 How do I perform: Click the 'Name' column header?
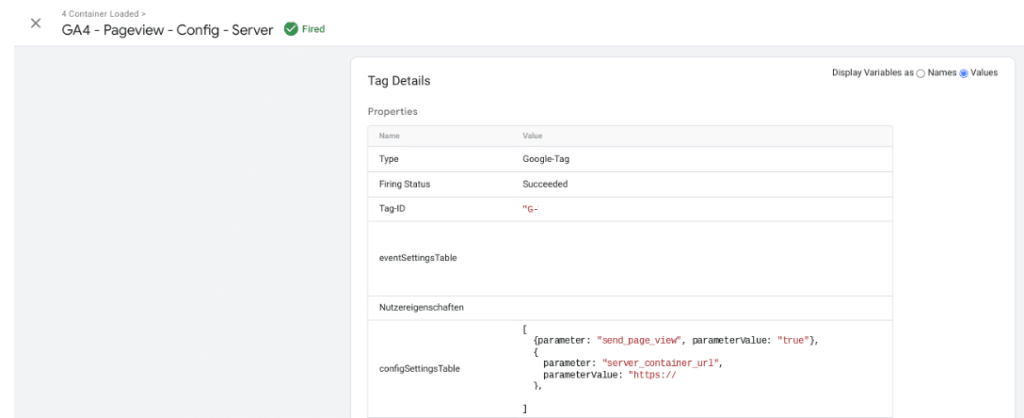point(389,136)
